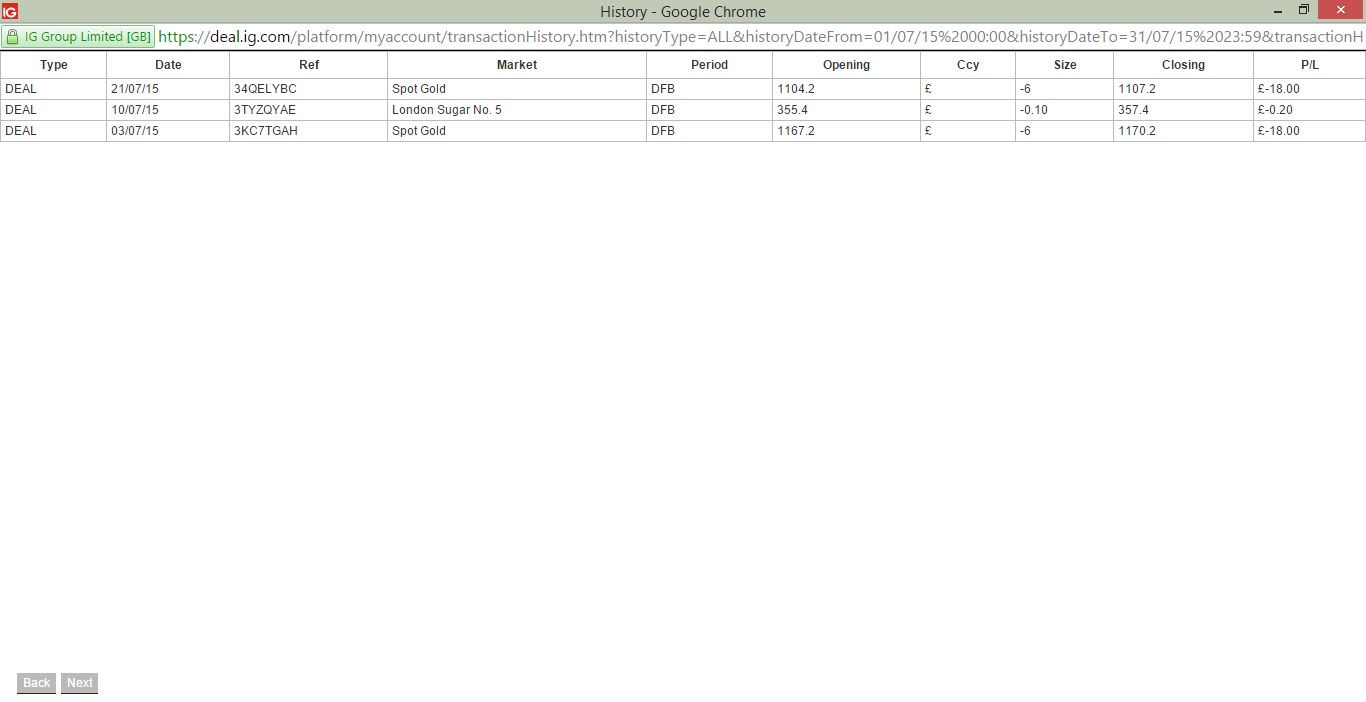Viewport: 1366px width, 702px height.
Task: Click P/L £-18.00 in the 03/07/15 row
Action: 1279,131
